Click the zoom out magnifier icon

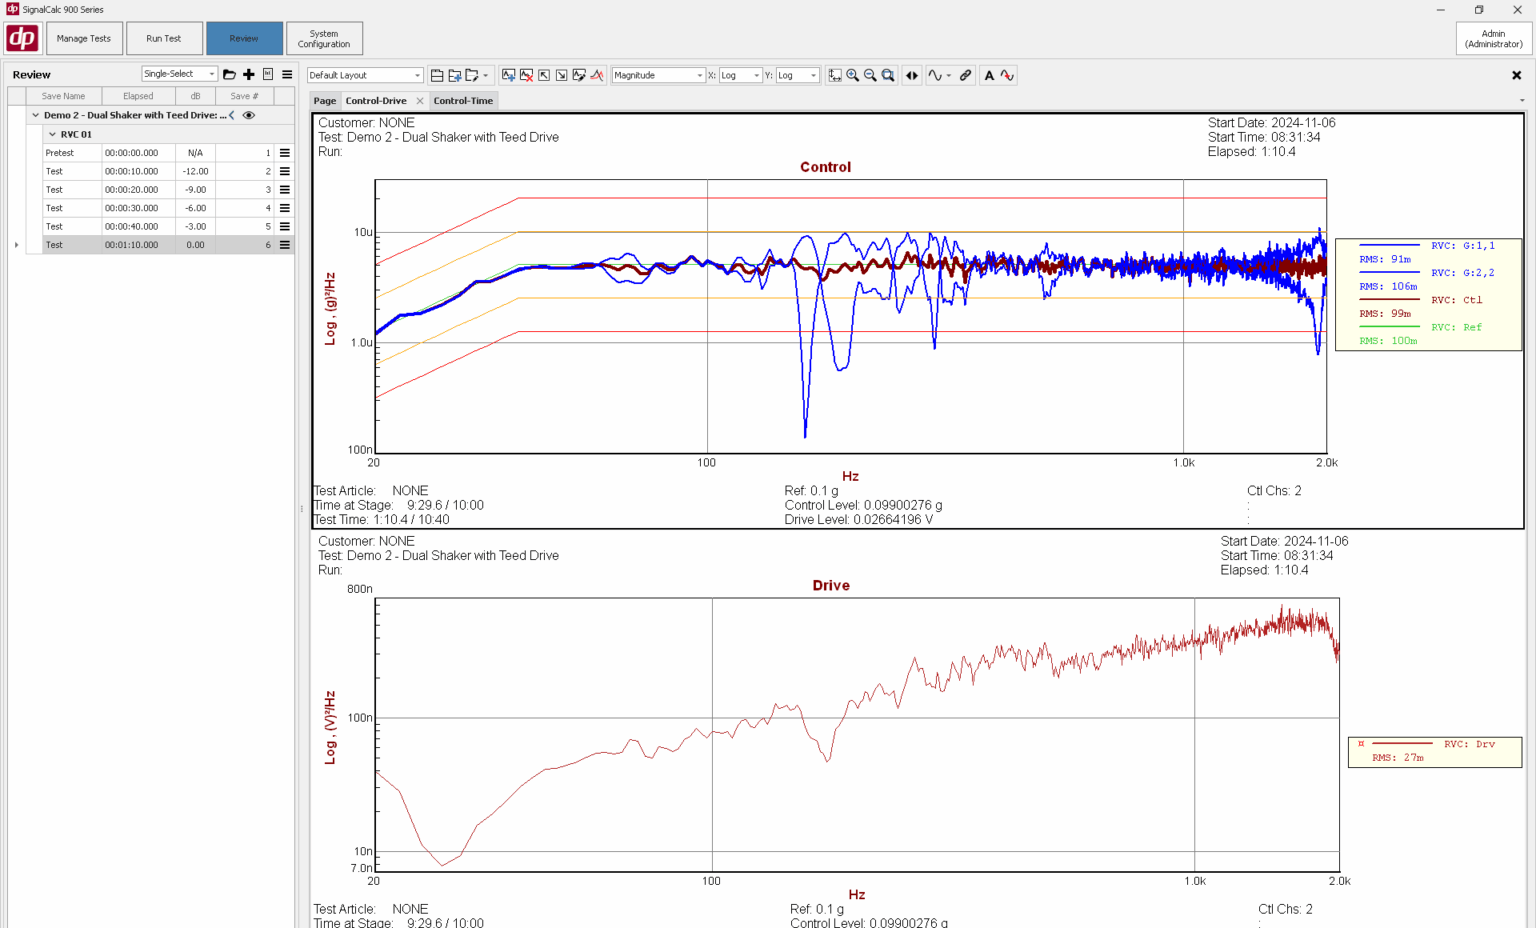point(871,75)
